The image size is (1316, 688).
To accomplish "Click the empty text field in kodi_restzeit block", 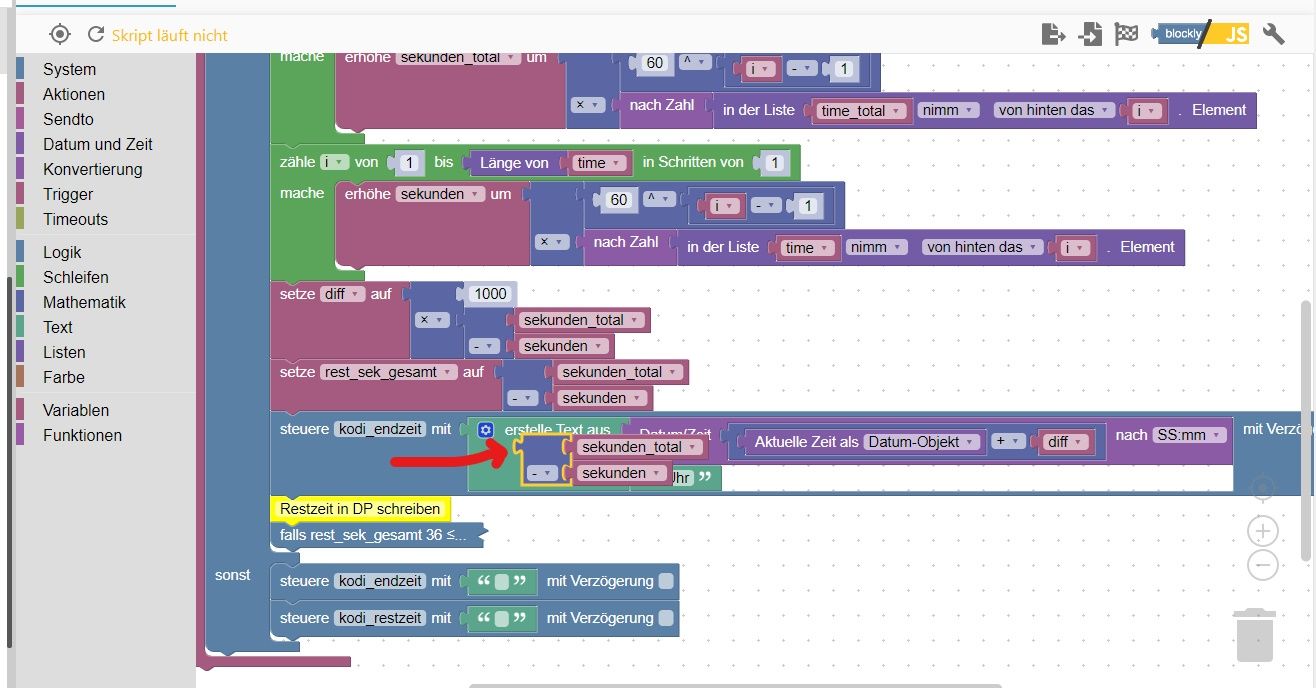I will [x=502, y=618].
